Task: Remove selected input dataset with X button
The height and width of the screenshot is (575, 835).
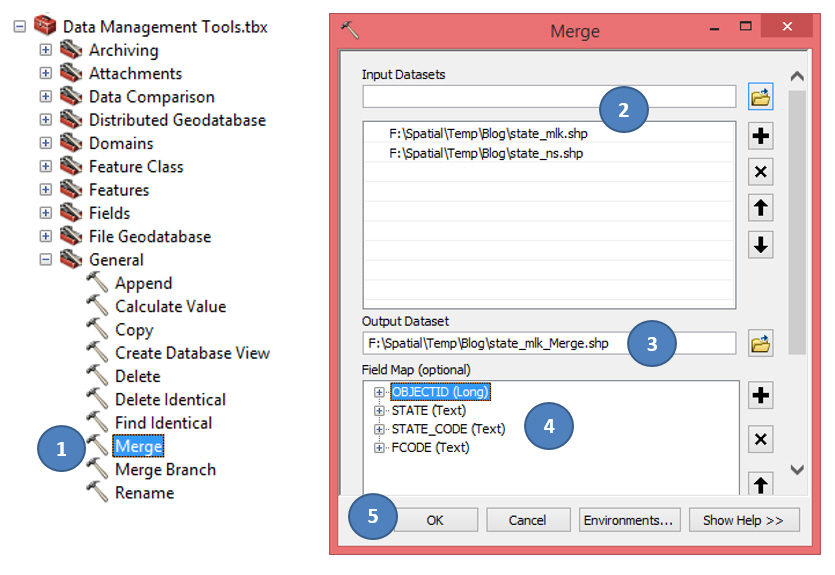Action: tap(761, 172)
